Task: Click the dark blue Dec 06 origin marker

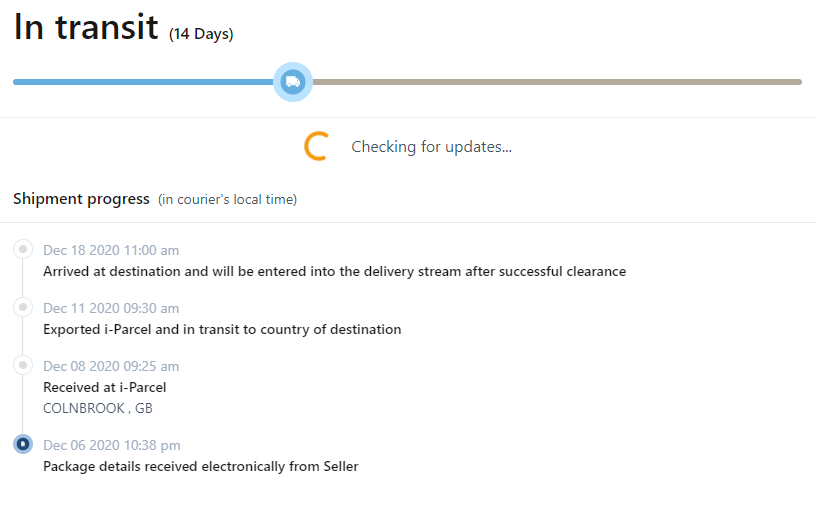Action: [x=23, y=444]
